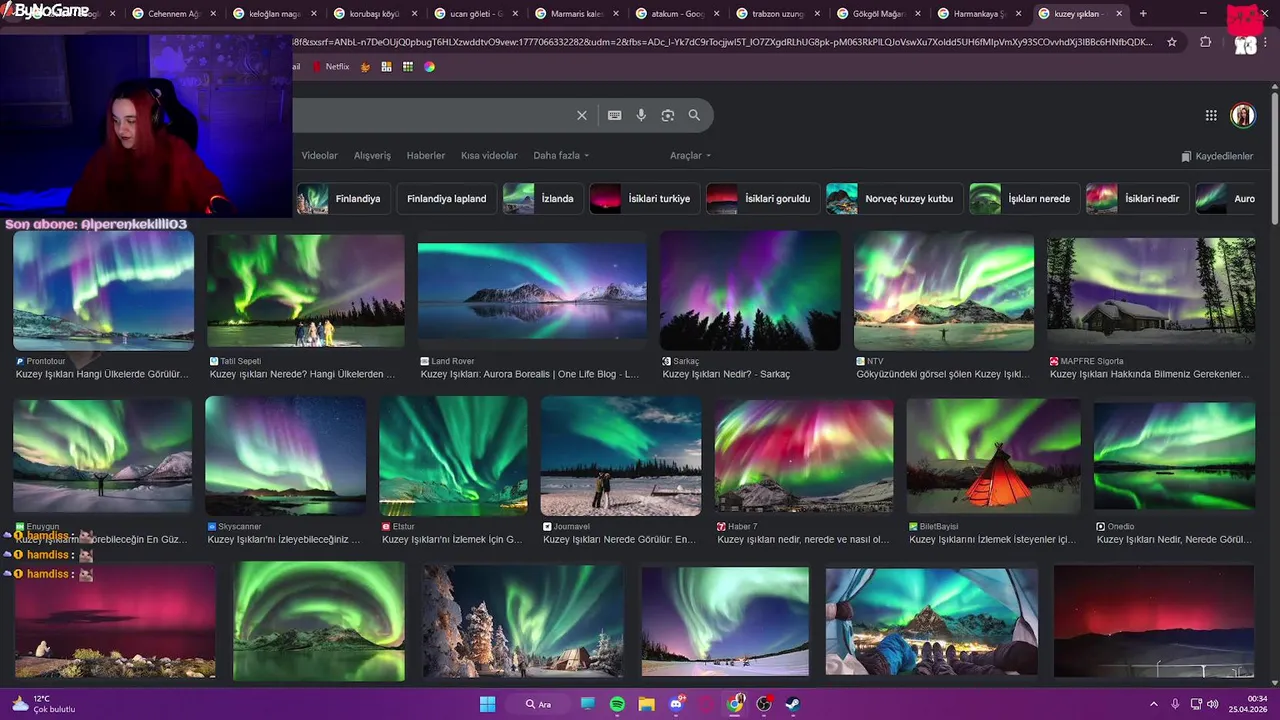Open Onedio 'Kuzey Işıkları Nedir' link
This screenshot has width=1280, height=720.
pos(1174,539)
